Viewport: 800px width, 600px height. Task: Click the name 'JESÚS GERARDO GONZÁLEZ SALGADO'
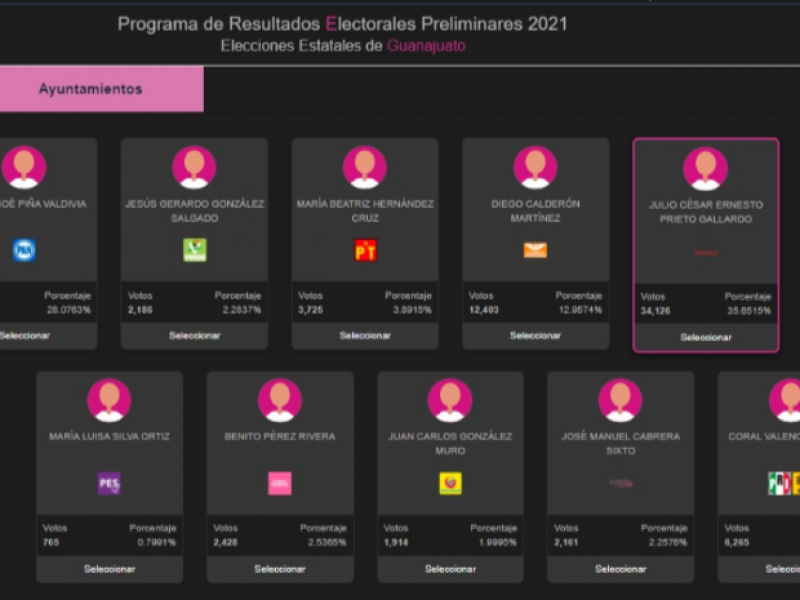click(x=194, y=211)
